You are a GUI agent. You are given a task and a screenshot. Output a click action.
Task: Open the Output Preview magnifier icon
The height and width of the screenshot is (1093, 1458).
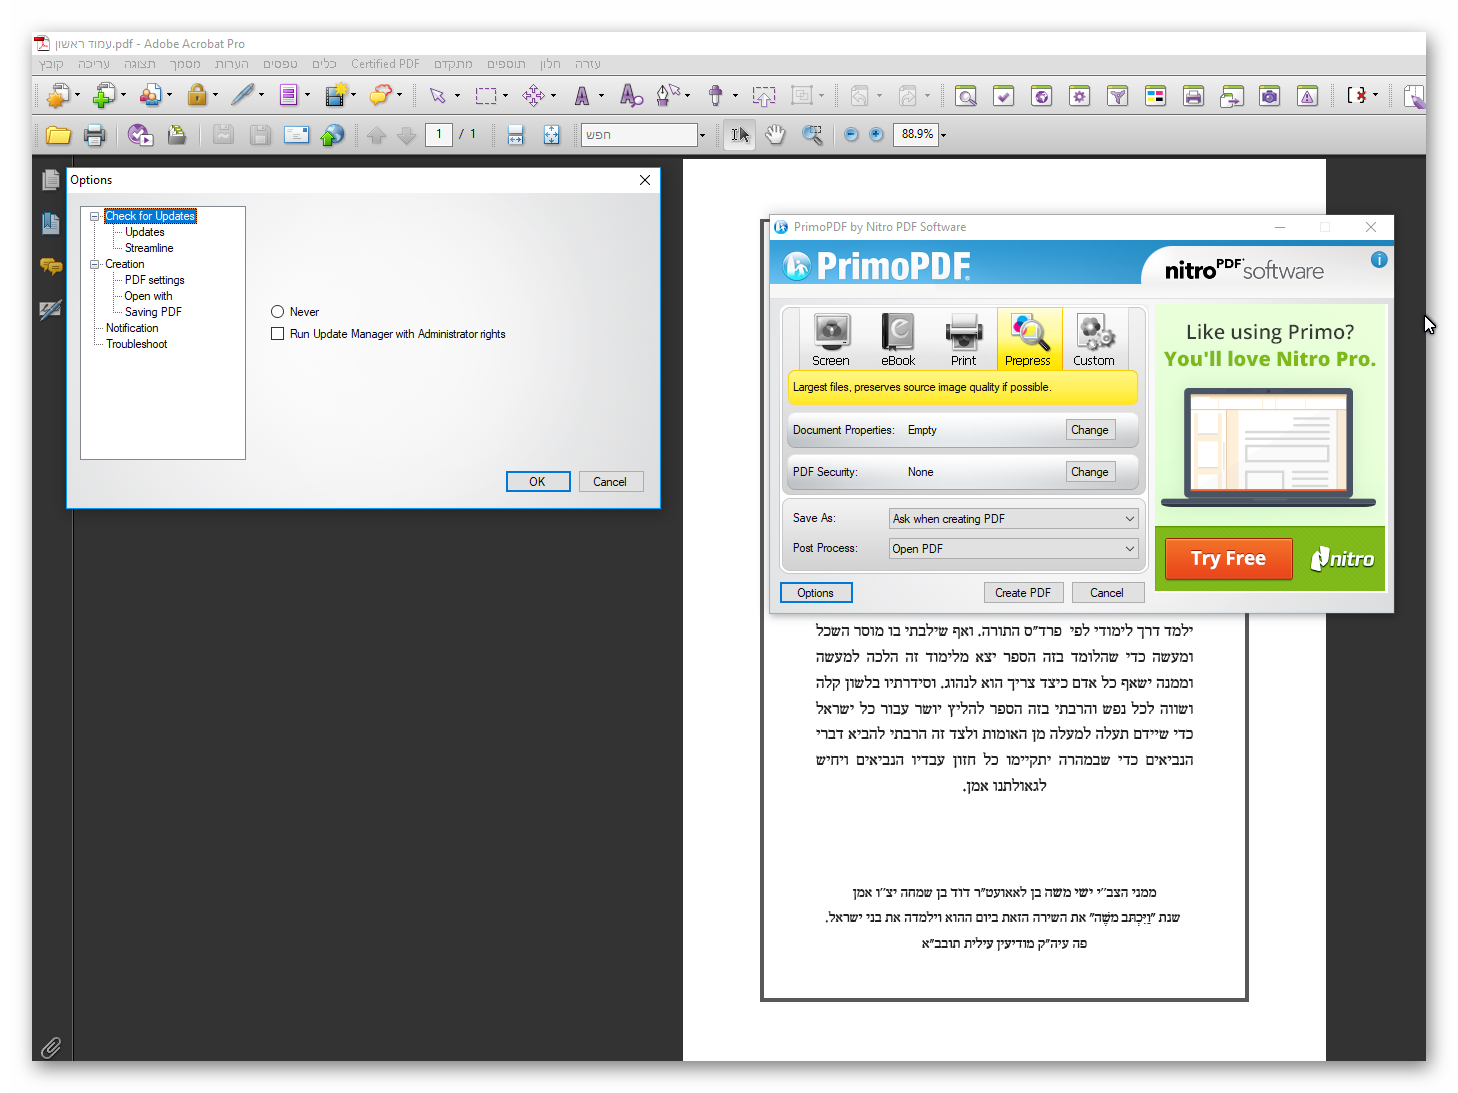pyautogui.click(x=966, y=96)
